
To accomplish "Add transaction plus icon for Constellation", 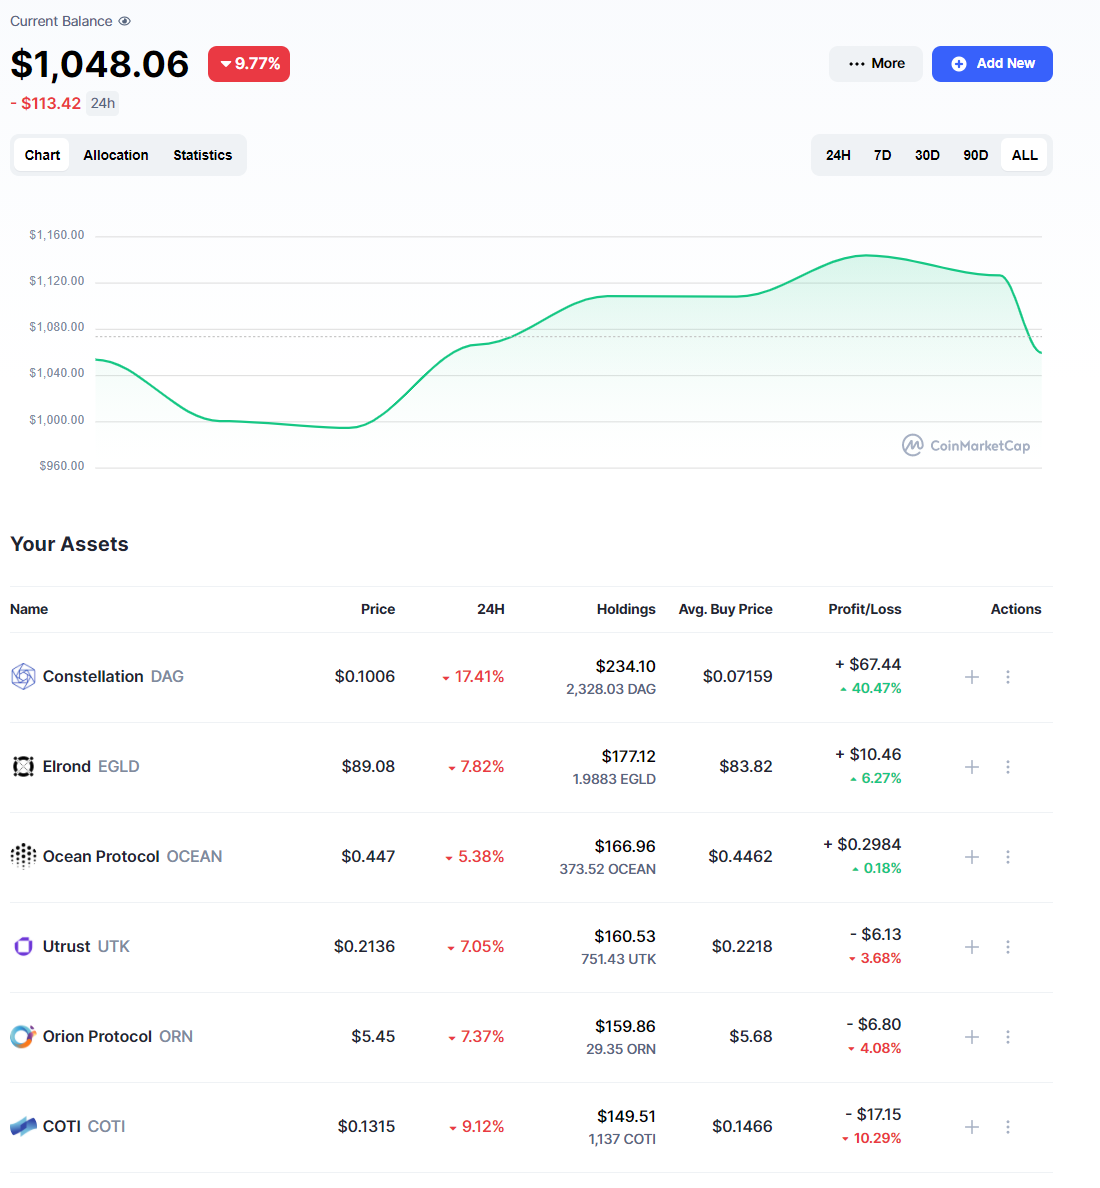I will coord(972,677).
